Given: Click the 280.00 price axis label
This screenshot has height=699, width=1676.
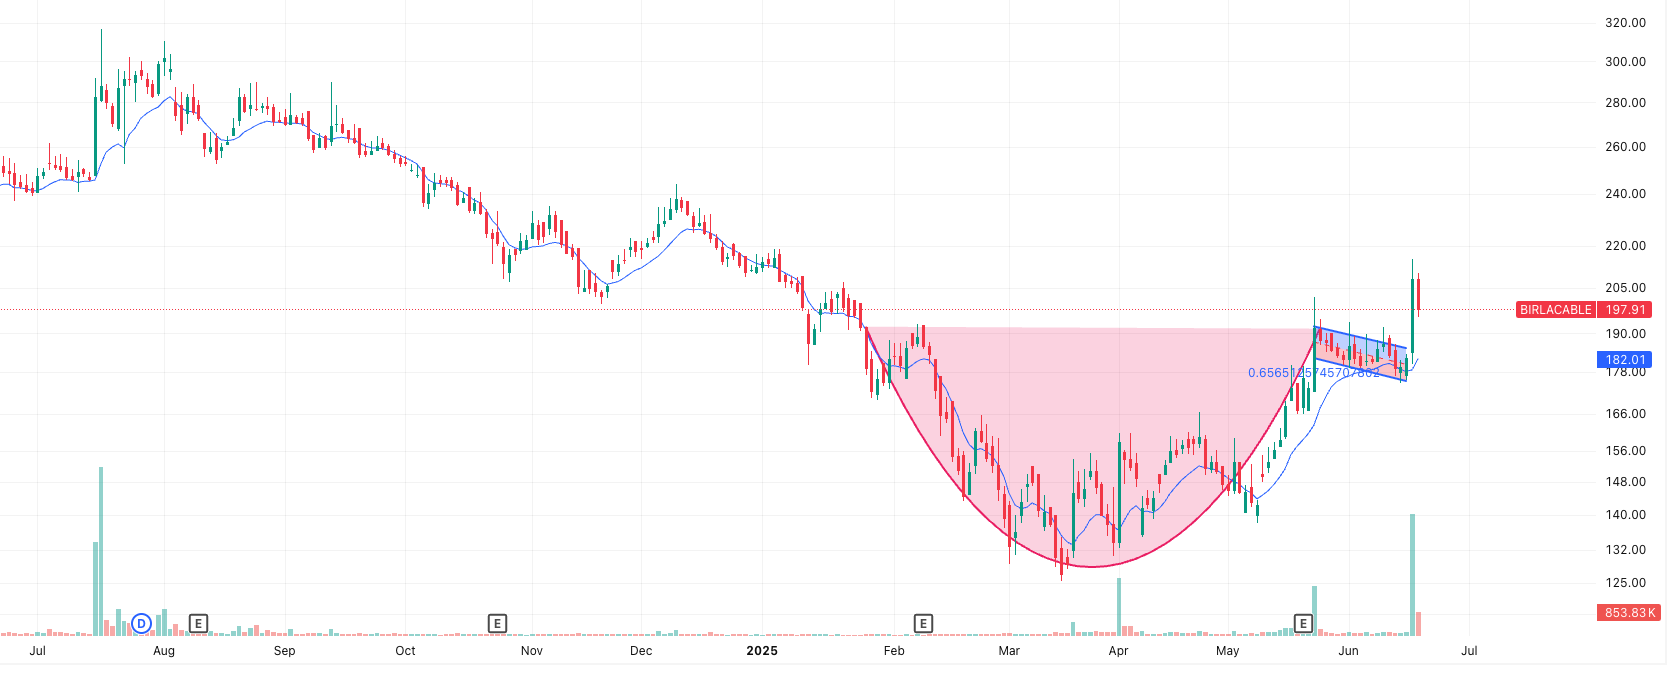Looking at the screenshot, I should 1625,103.
